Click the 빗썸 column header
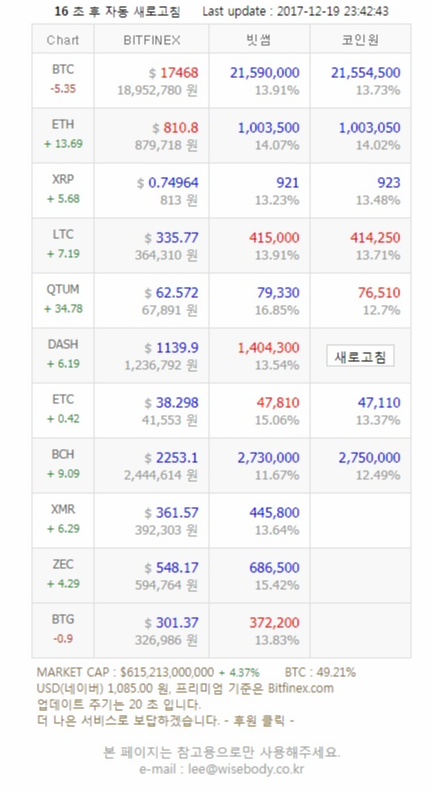This screenshot has height=792, width=432. 259,40
